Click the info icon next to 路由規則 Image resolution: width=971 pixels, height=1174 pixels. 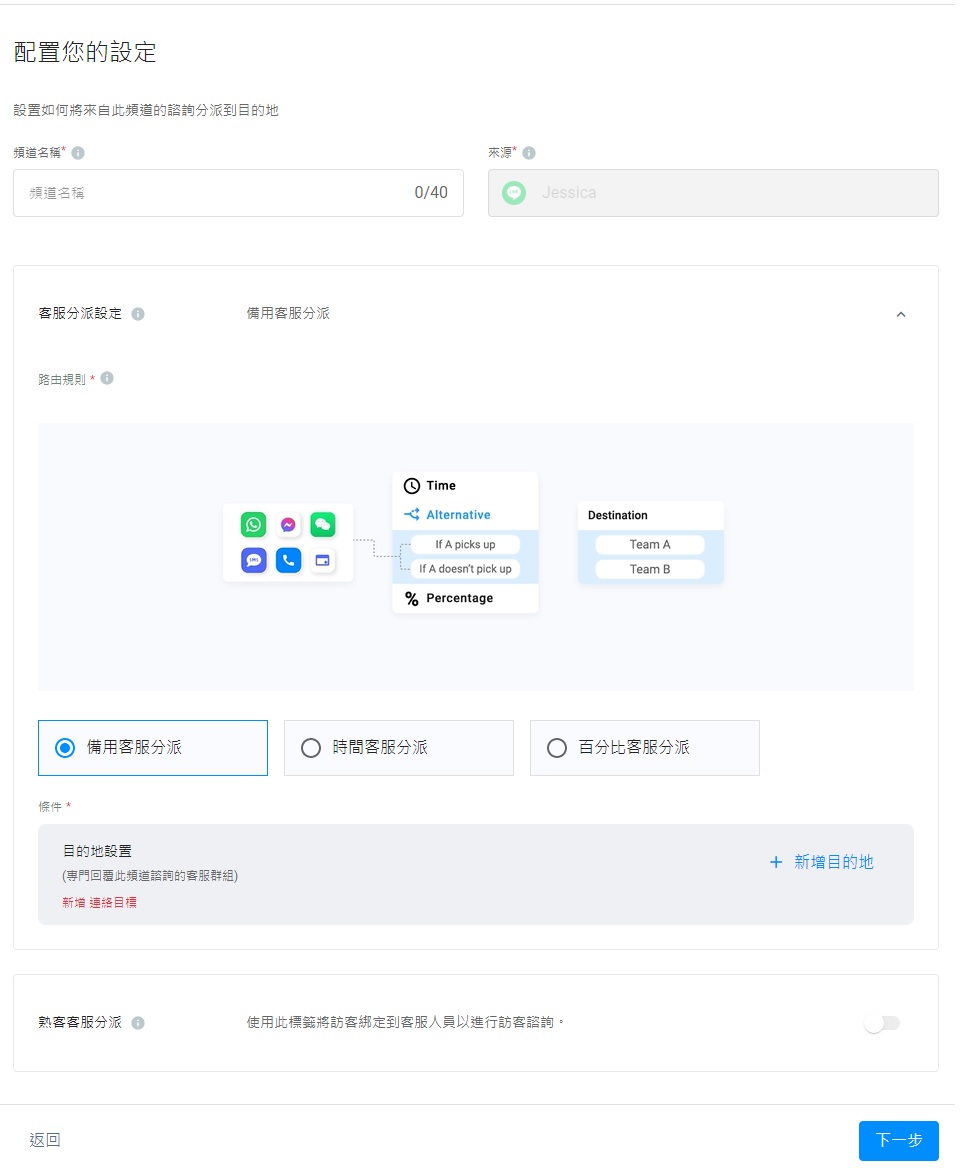tap(107, 378)
